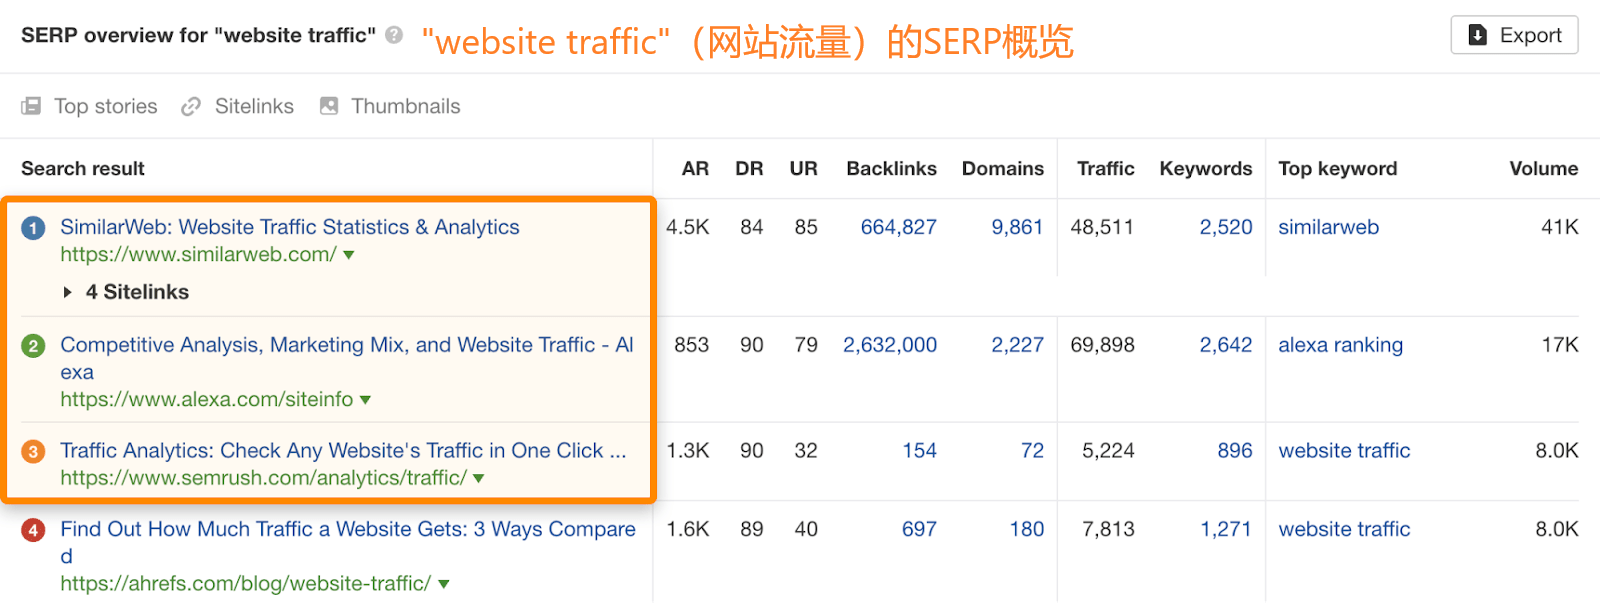
Task: Click domains count 2,227
Action: (x=1017, y=345)
